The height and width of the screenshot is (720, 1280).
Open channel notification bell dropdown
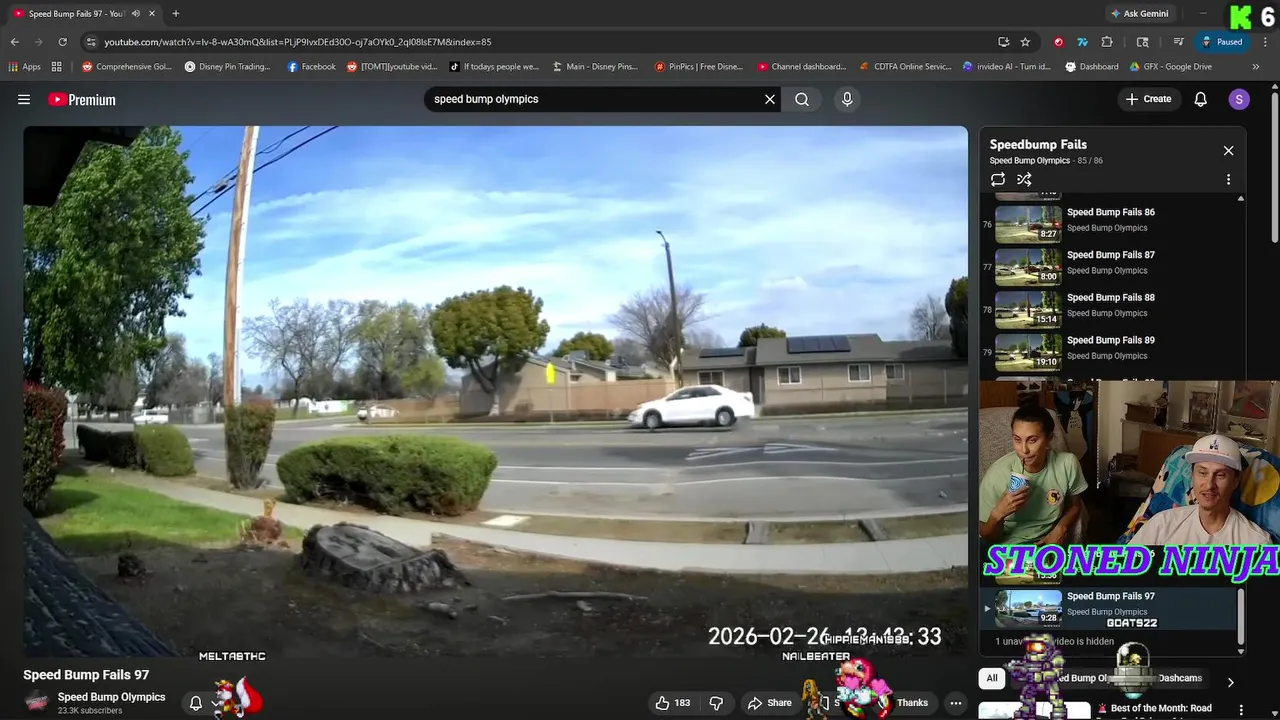tap(203, 703)
